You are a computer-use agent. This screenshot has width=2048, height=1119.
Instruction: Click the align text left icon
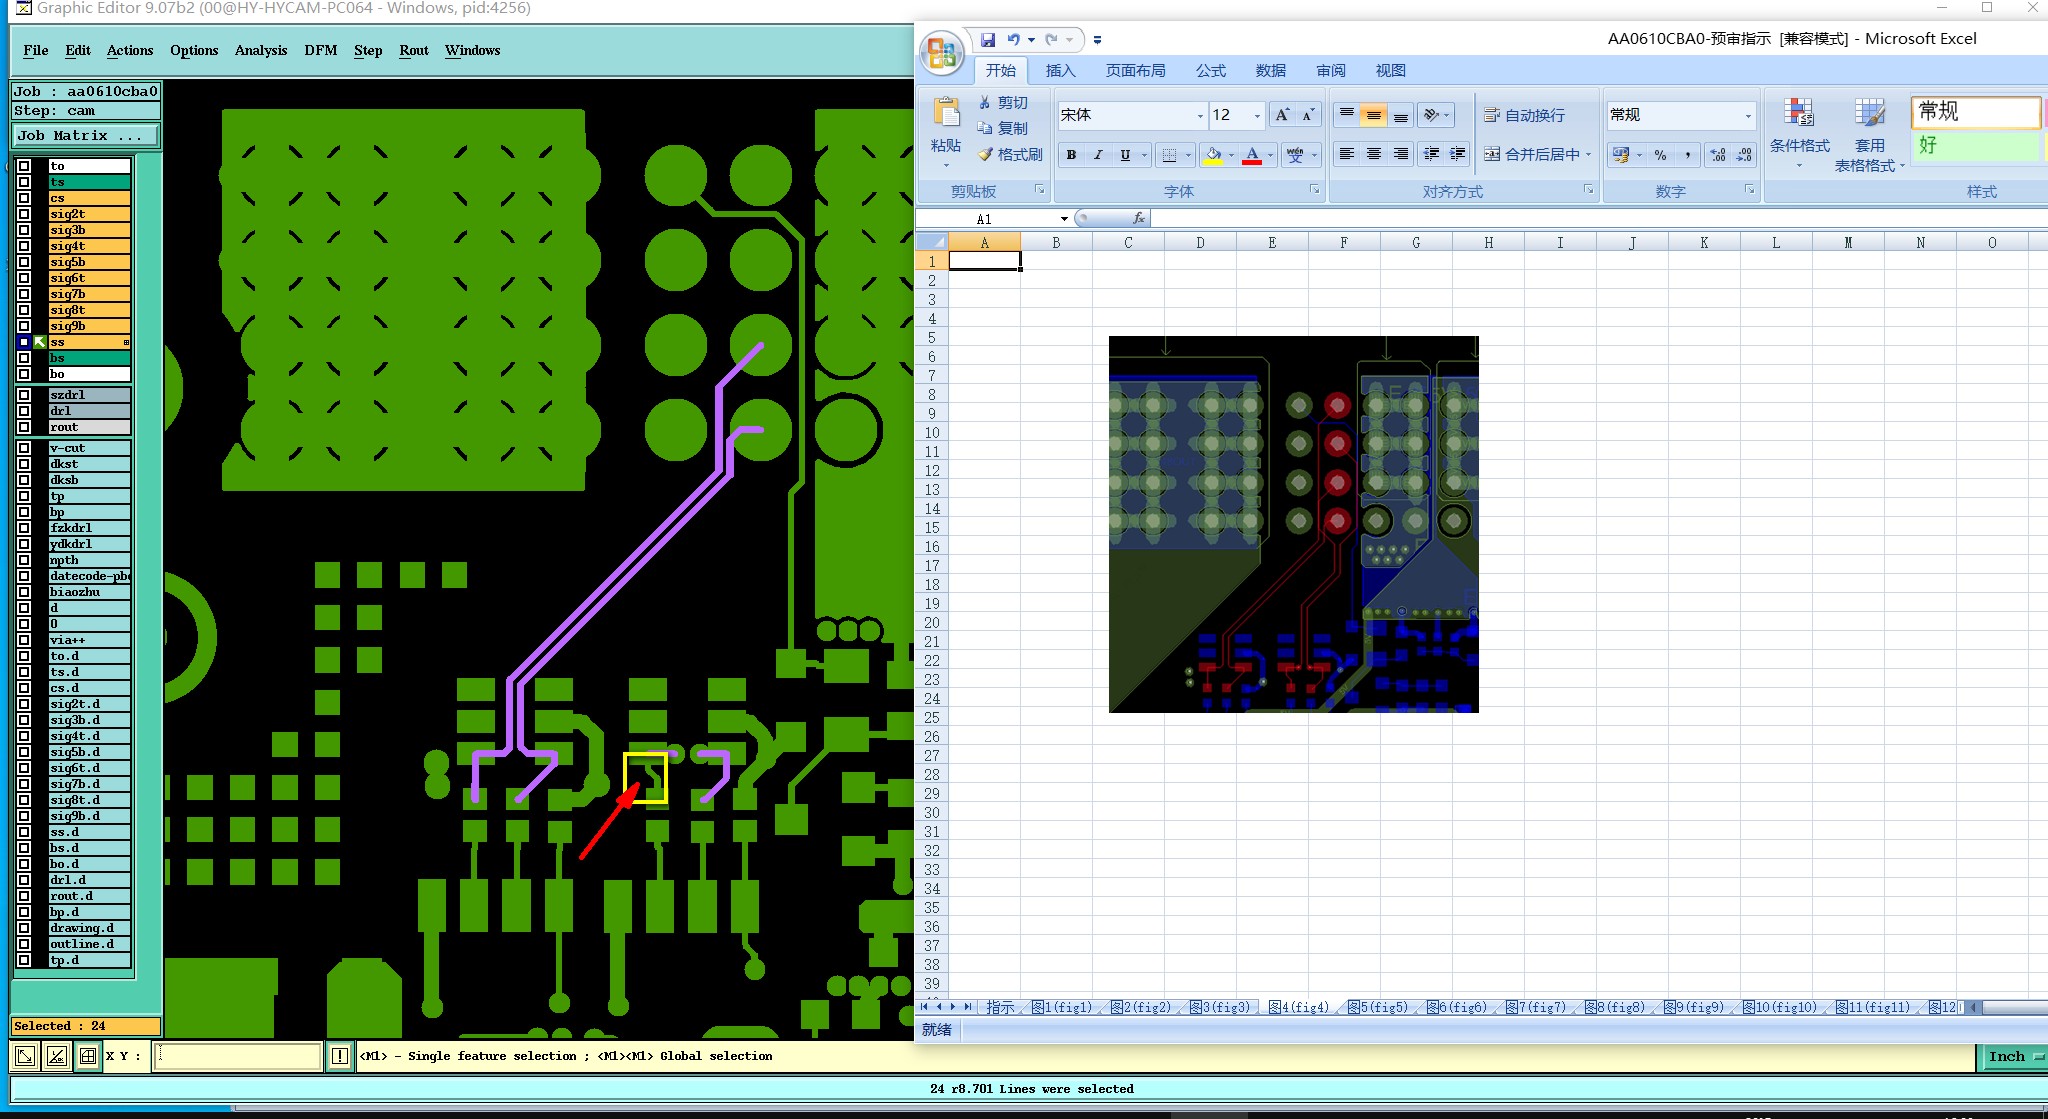click(x=1347, y=154)
